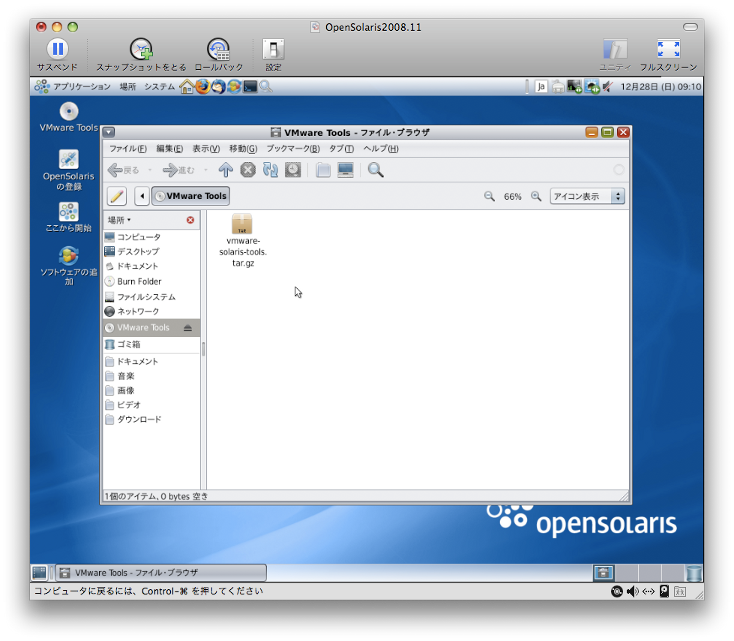This screenshot has width=734, height=641.
Task: Open ソフトウェアの追加 desktop icon
Action: (69, 265)
